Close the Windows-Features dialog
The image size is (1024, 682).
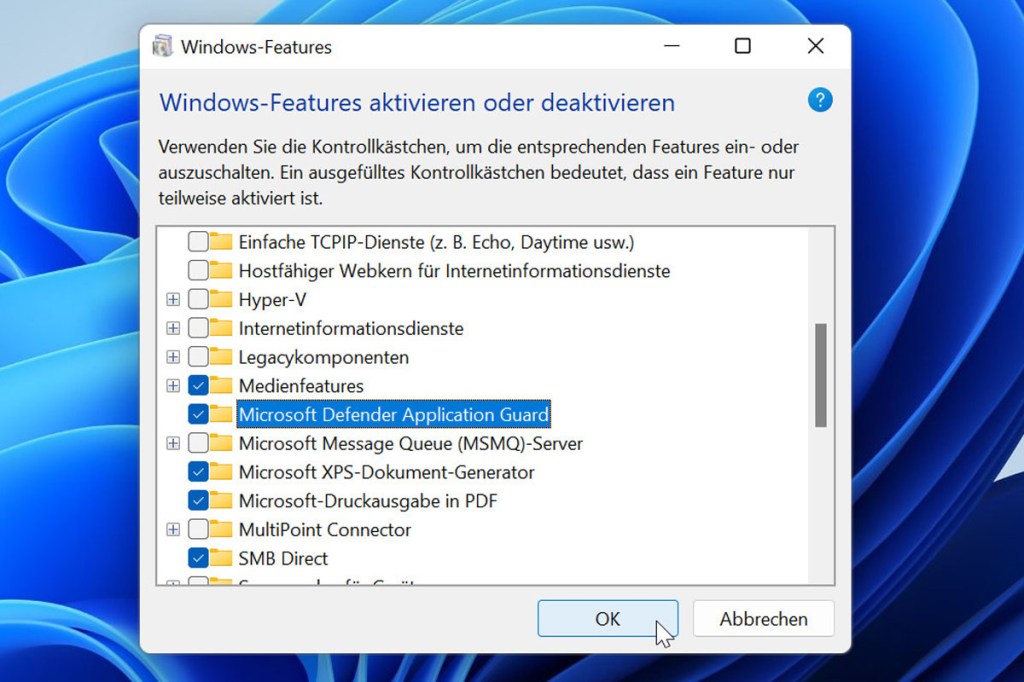[815, 46]
